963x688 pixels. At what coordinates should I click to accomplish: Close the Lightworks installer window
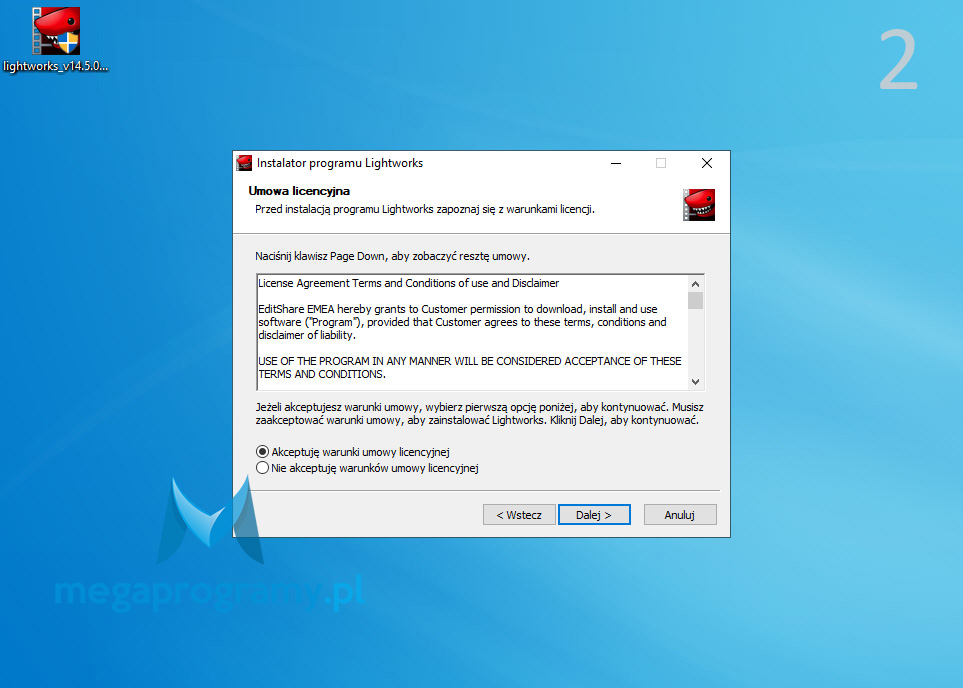(707, 163)
